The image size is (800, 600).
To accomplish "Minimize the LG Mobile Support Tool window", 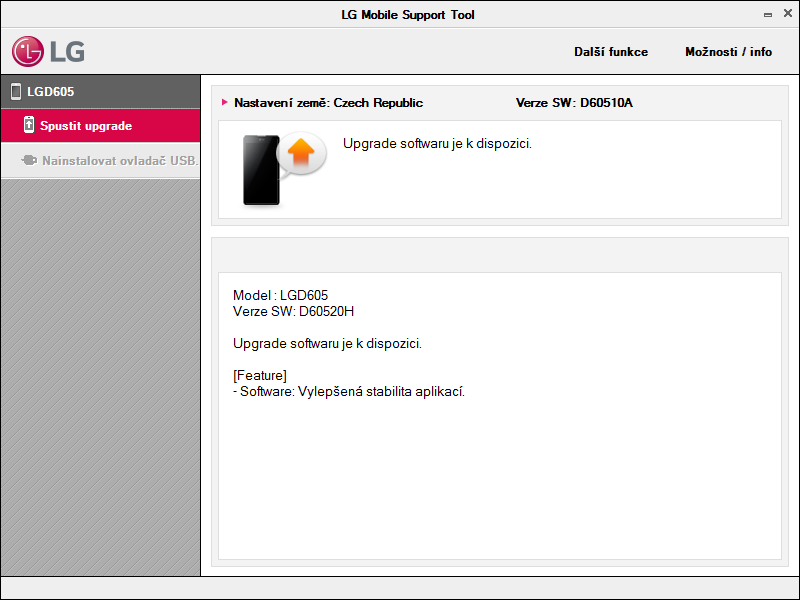I will pyautogui.click(x=768, y=15).
